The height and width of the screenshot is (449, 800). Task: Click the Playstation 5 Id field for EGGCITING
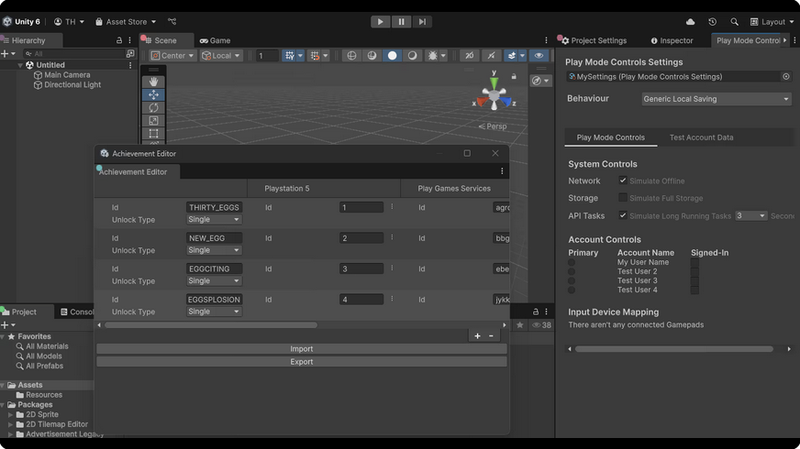click(x=361, y=269)
